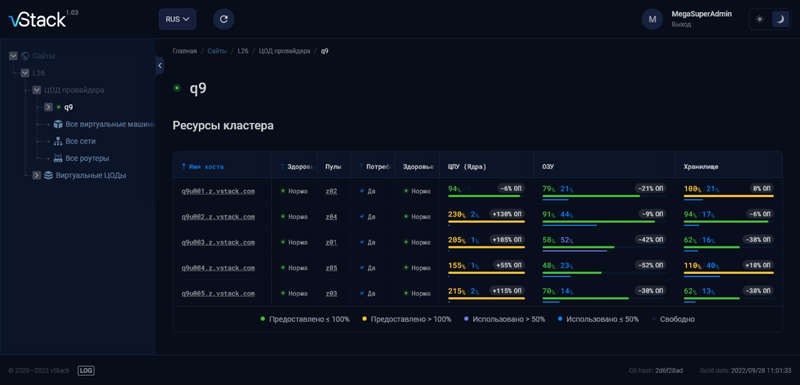This screenshot has width=800, height=385.
Task: Click green Предоставлено ≤ 100% legend dot
Action: [263, 319]
